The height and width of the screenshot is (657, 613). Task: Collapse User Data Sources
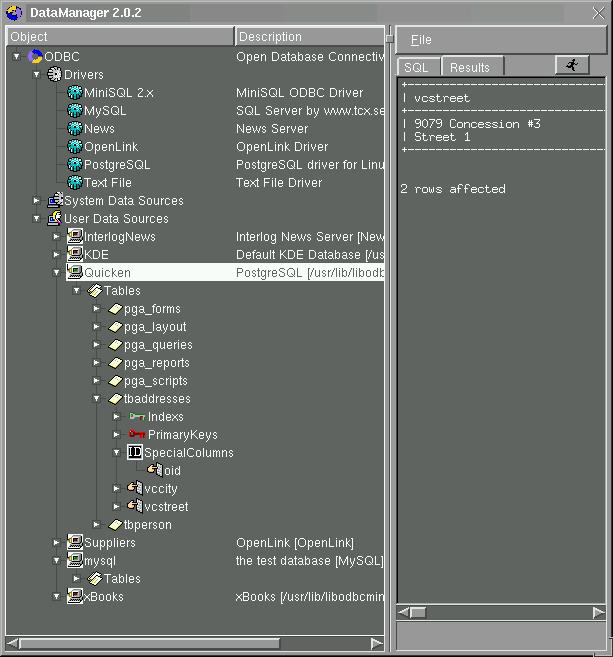pyautogui.click(x=36, y=218)
